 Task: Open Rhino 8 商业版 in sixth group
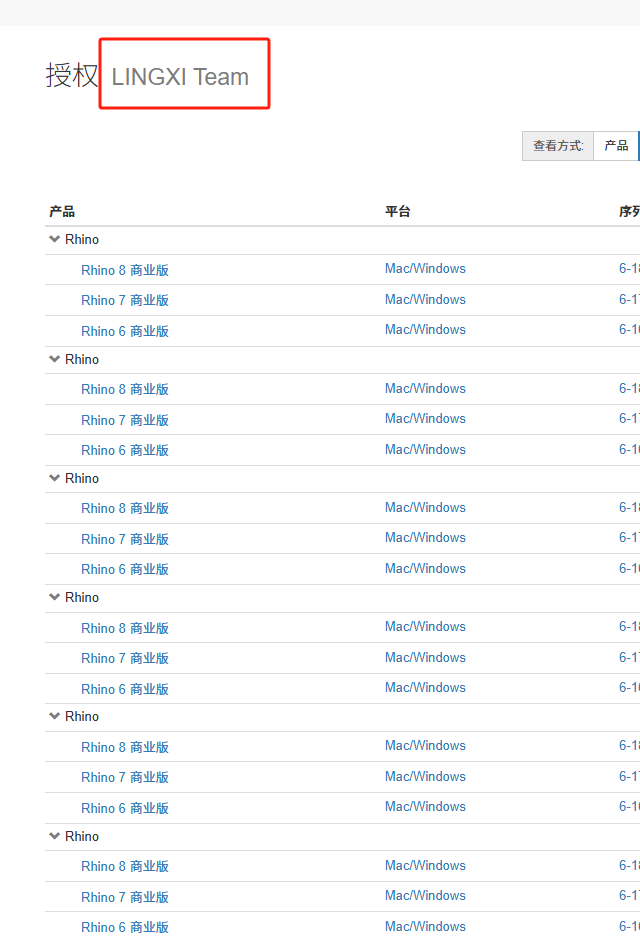[x=125, y=867]
